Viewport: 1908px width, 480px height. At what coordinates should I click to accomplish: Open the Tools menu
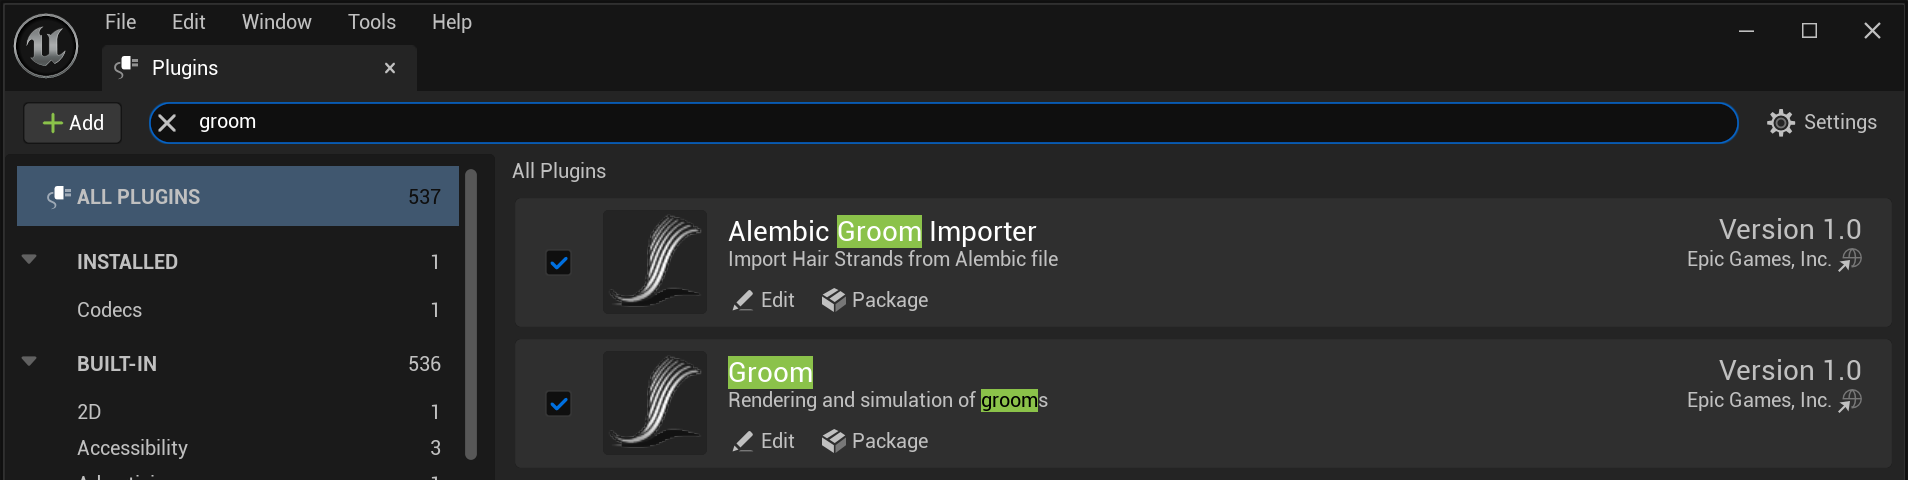pos(371,22)
